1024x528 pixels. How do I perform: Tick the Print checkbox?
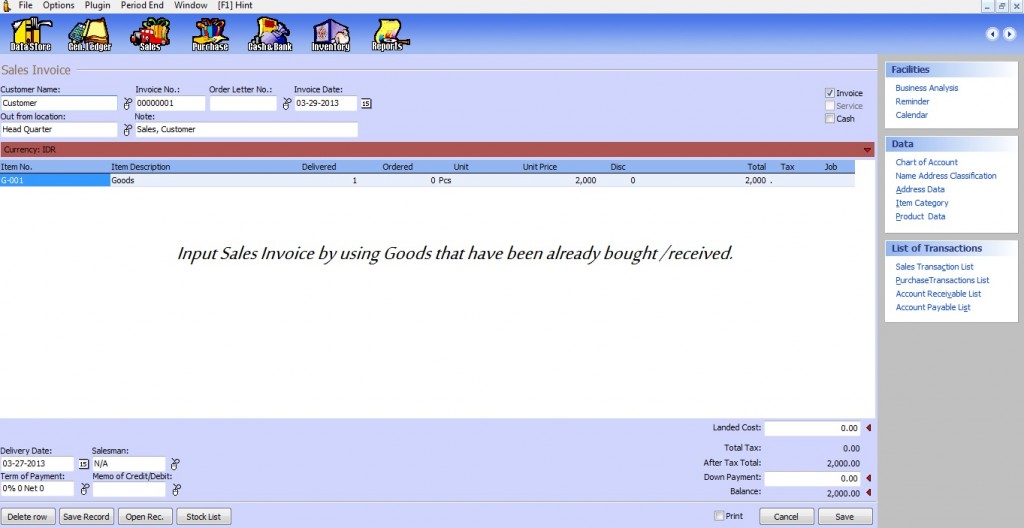point(719,516)
